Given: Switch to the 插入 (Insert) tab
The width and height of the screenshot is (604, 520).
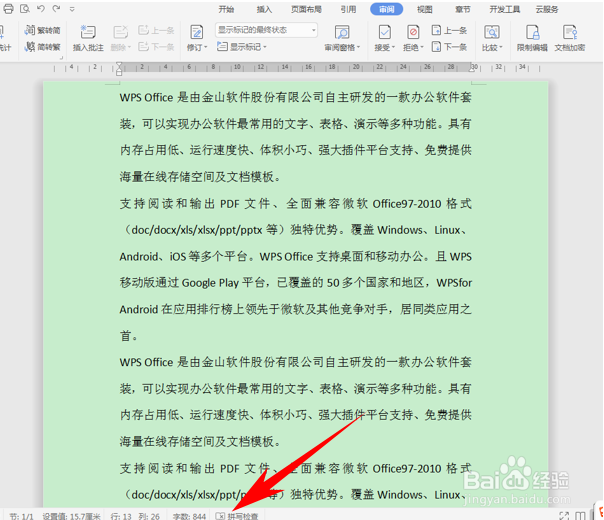Looking at the screenshot, I should click(x=264, y=9).
